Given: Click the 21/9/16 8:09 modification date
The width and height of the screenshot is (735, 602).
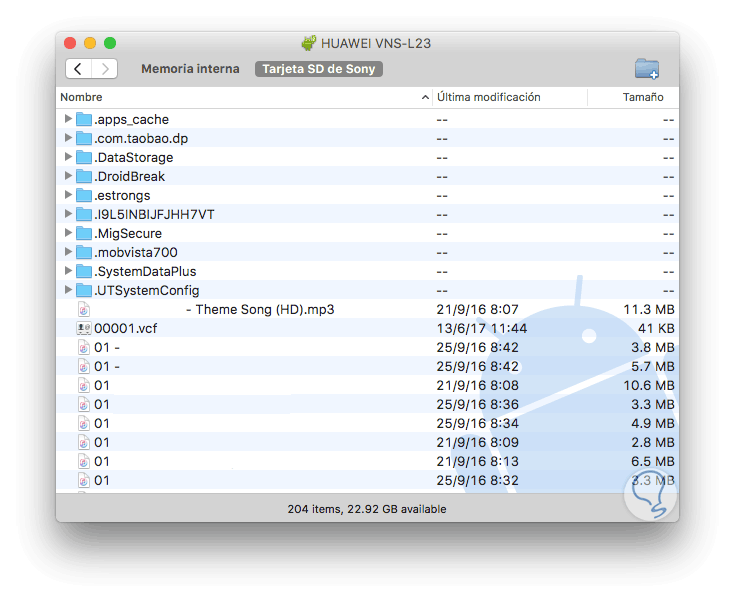Looking at the screenshot, I should click(478, 442).
